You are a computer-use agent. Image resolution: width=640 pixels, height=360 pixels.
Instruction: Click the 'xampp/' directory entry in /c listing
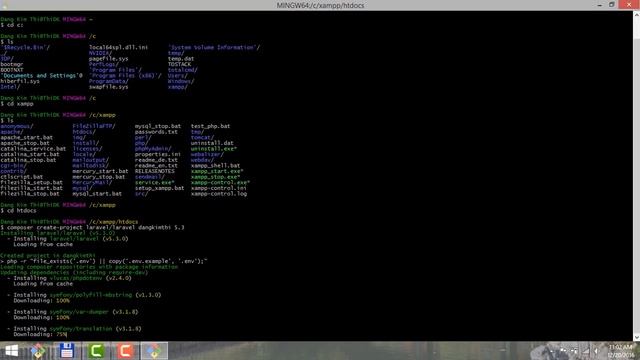(x=178, y=87)
